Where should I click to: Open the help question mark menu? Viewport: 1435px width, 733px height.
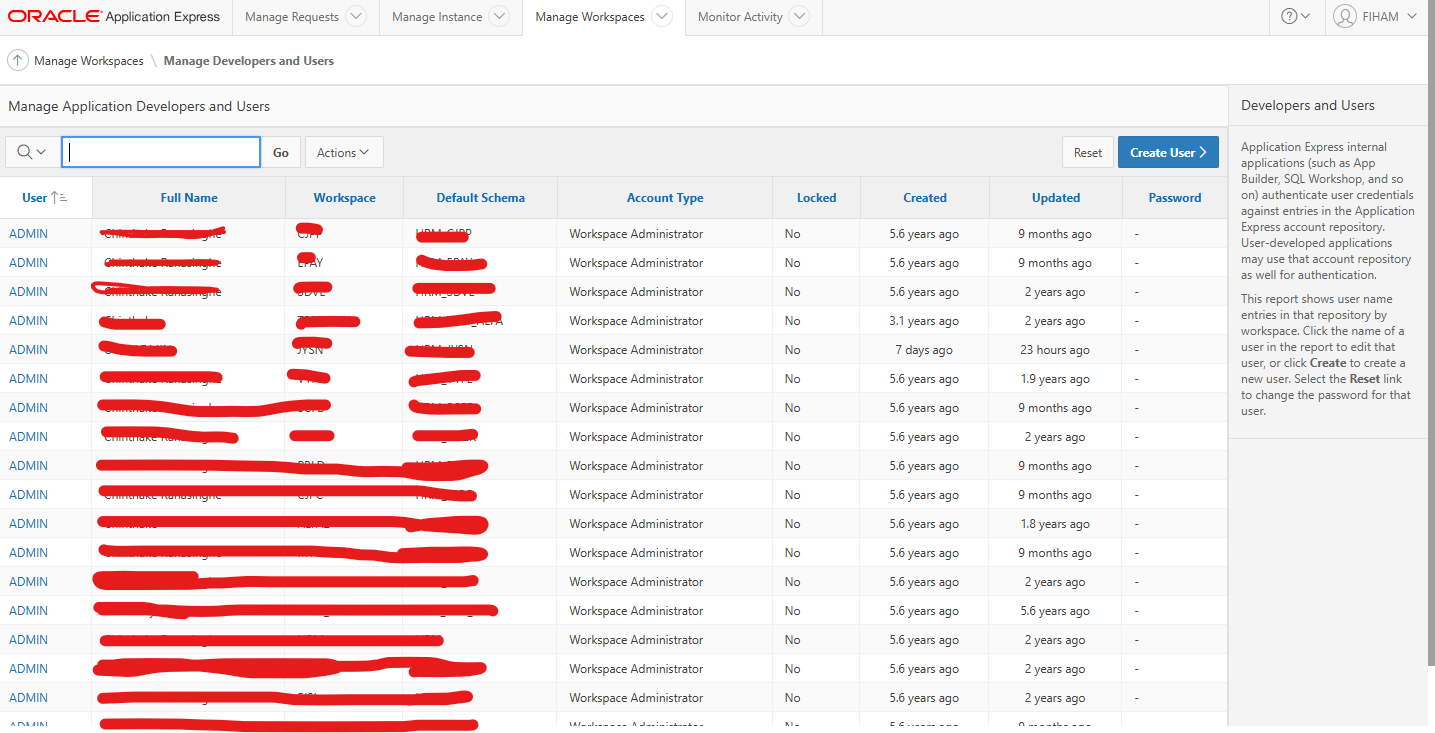(x=1295, y=17)
